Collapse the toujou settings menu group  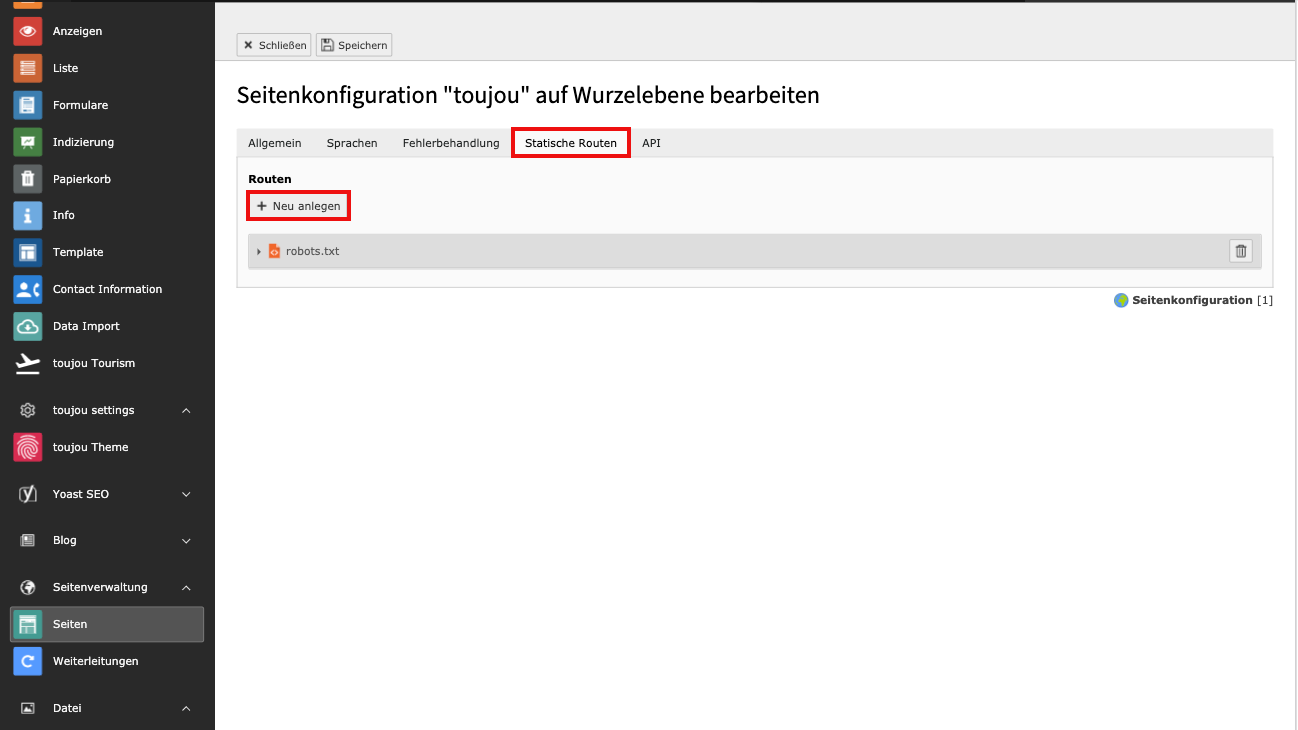coord(186,410)
